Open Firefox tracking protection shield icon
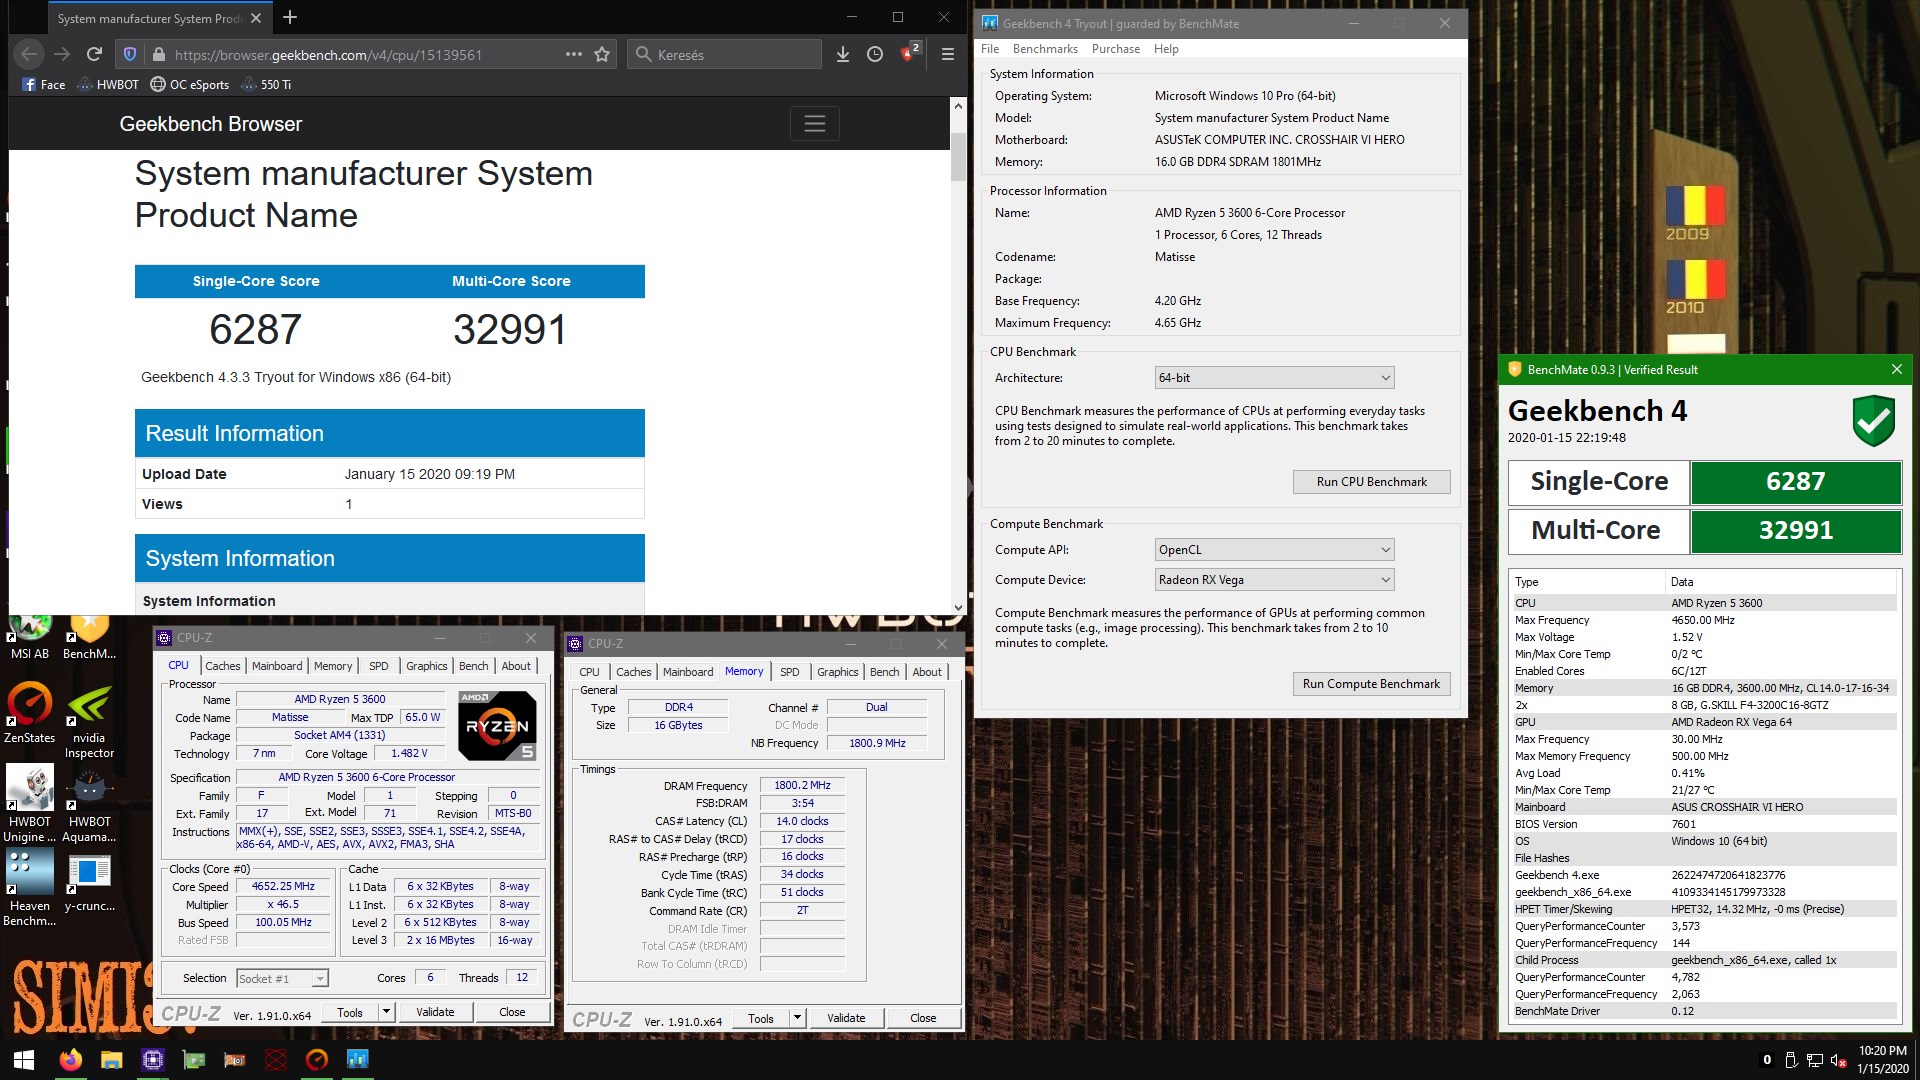This screenshot has width=1920, height=1080. pyautogui.click(x=130, y=54)
